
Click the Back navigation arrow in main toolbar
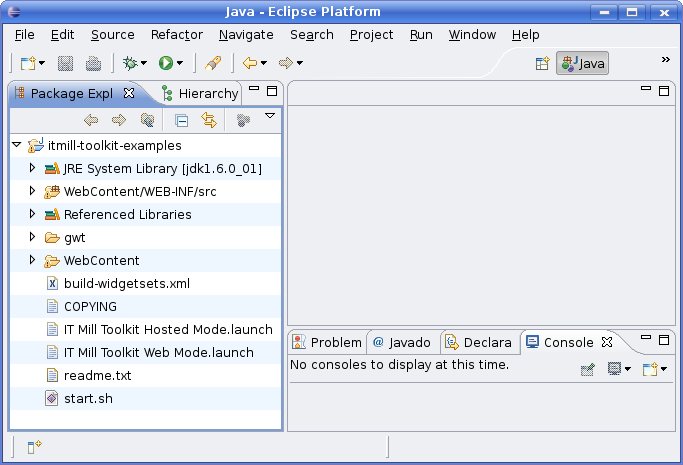tap(250, 64)
